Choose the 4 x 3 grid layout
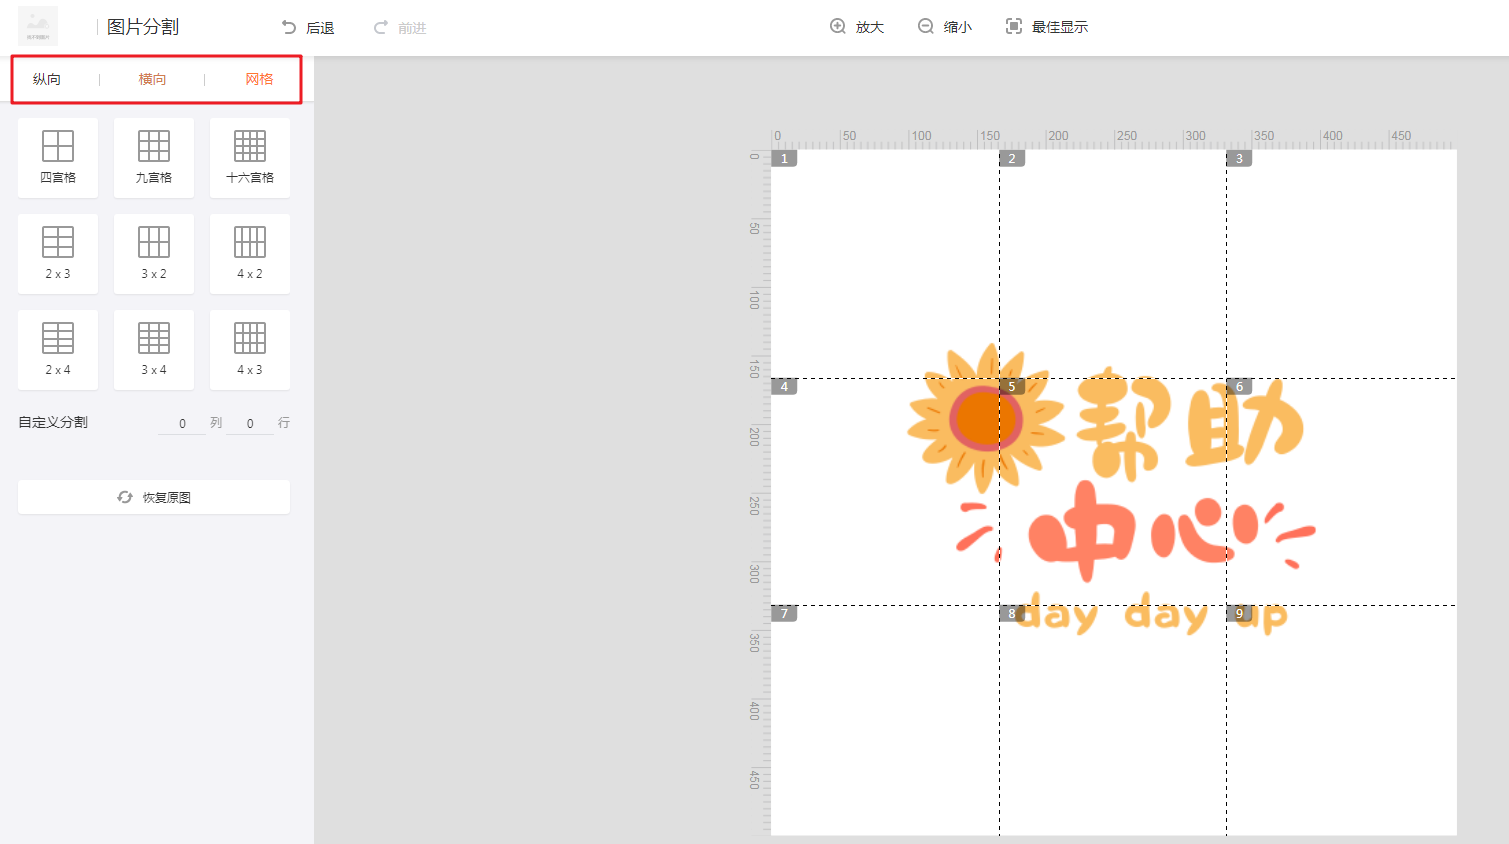 [250, 350]
